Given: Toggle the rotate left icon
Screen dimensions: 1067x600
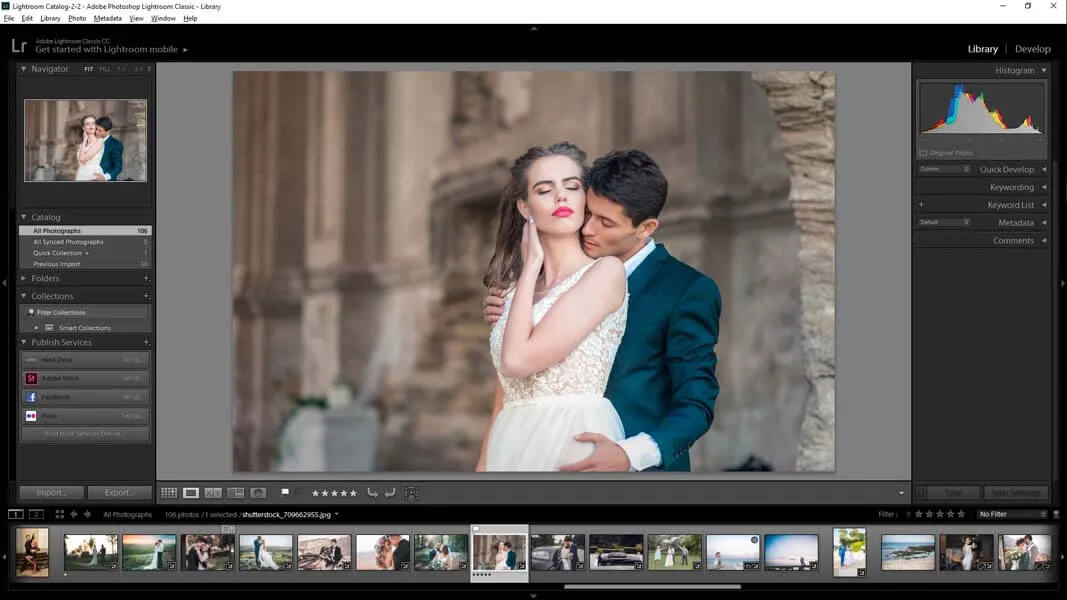Looking at the screenshot, I should (371, 492).
